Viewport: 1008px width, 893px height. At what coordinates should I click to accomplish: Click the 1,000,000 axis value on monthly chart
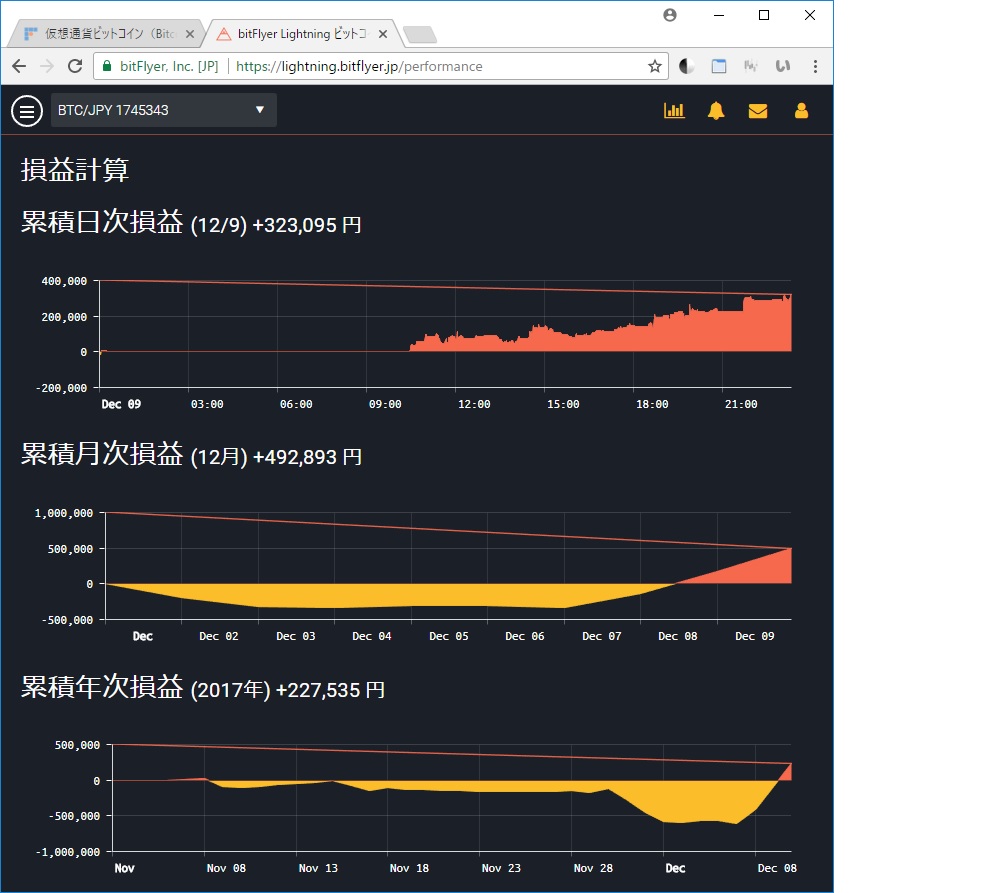pyautogui.click(x=64, y=513)
